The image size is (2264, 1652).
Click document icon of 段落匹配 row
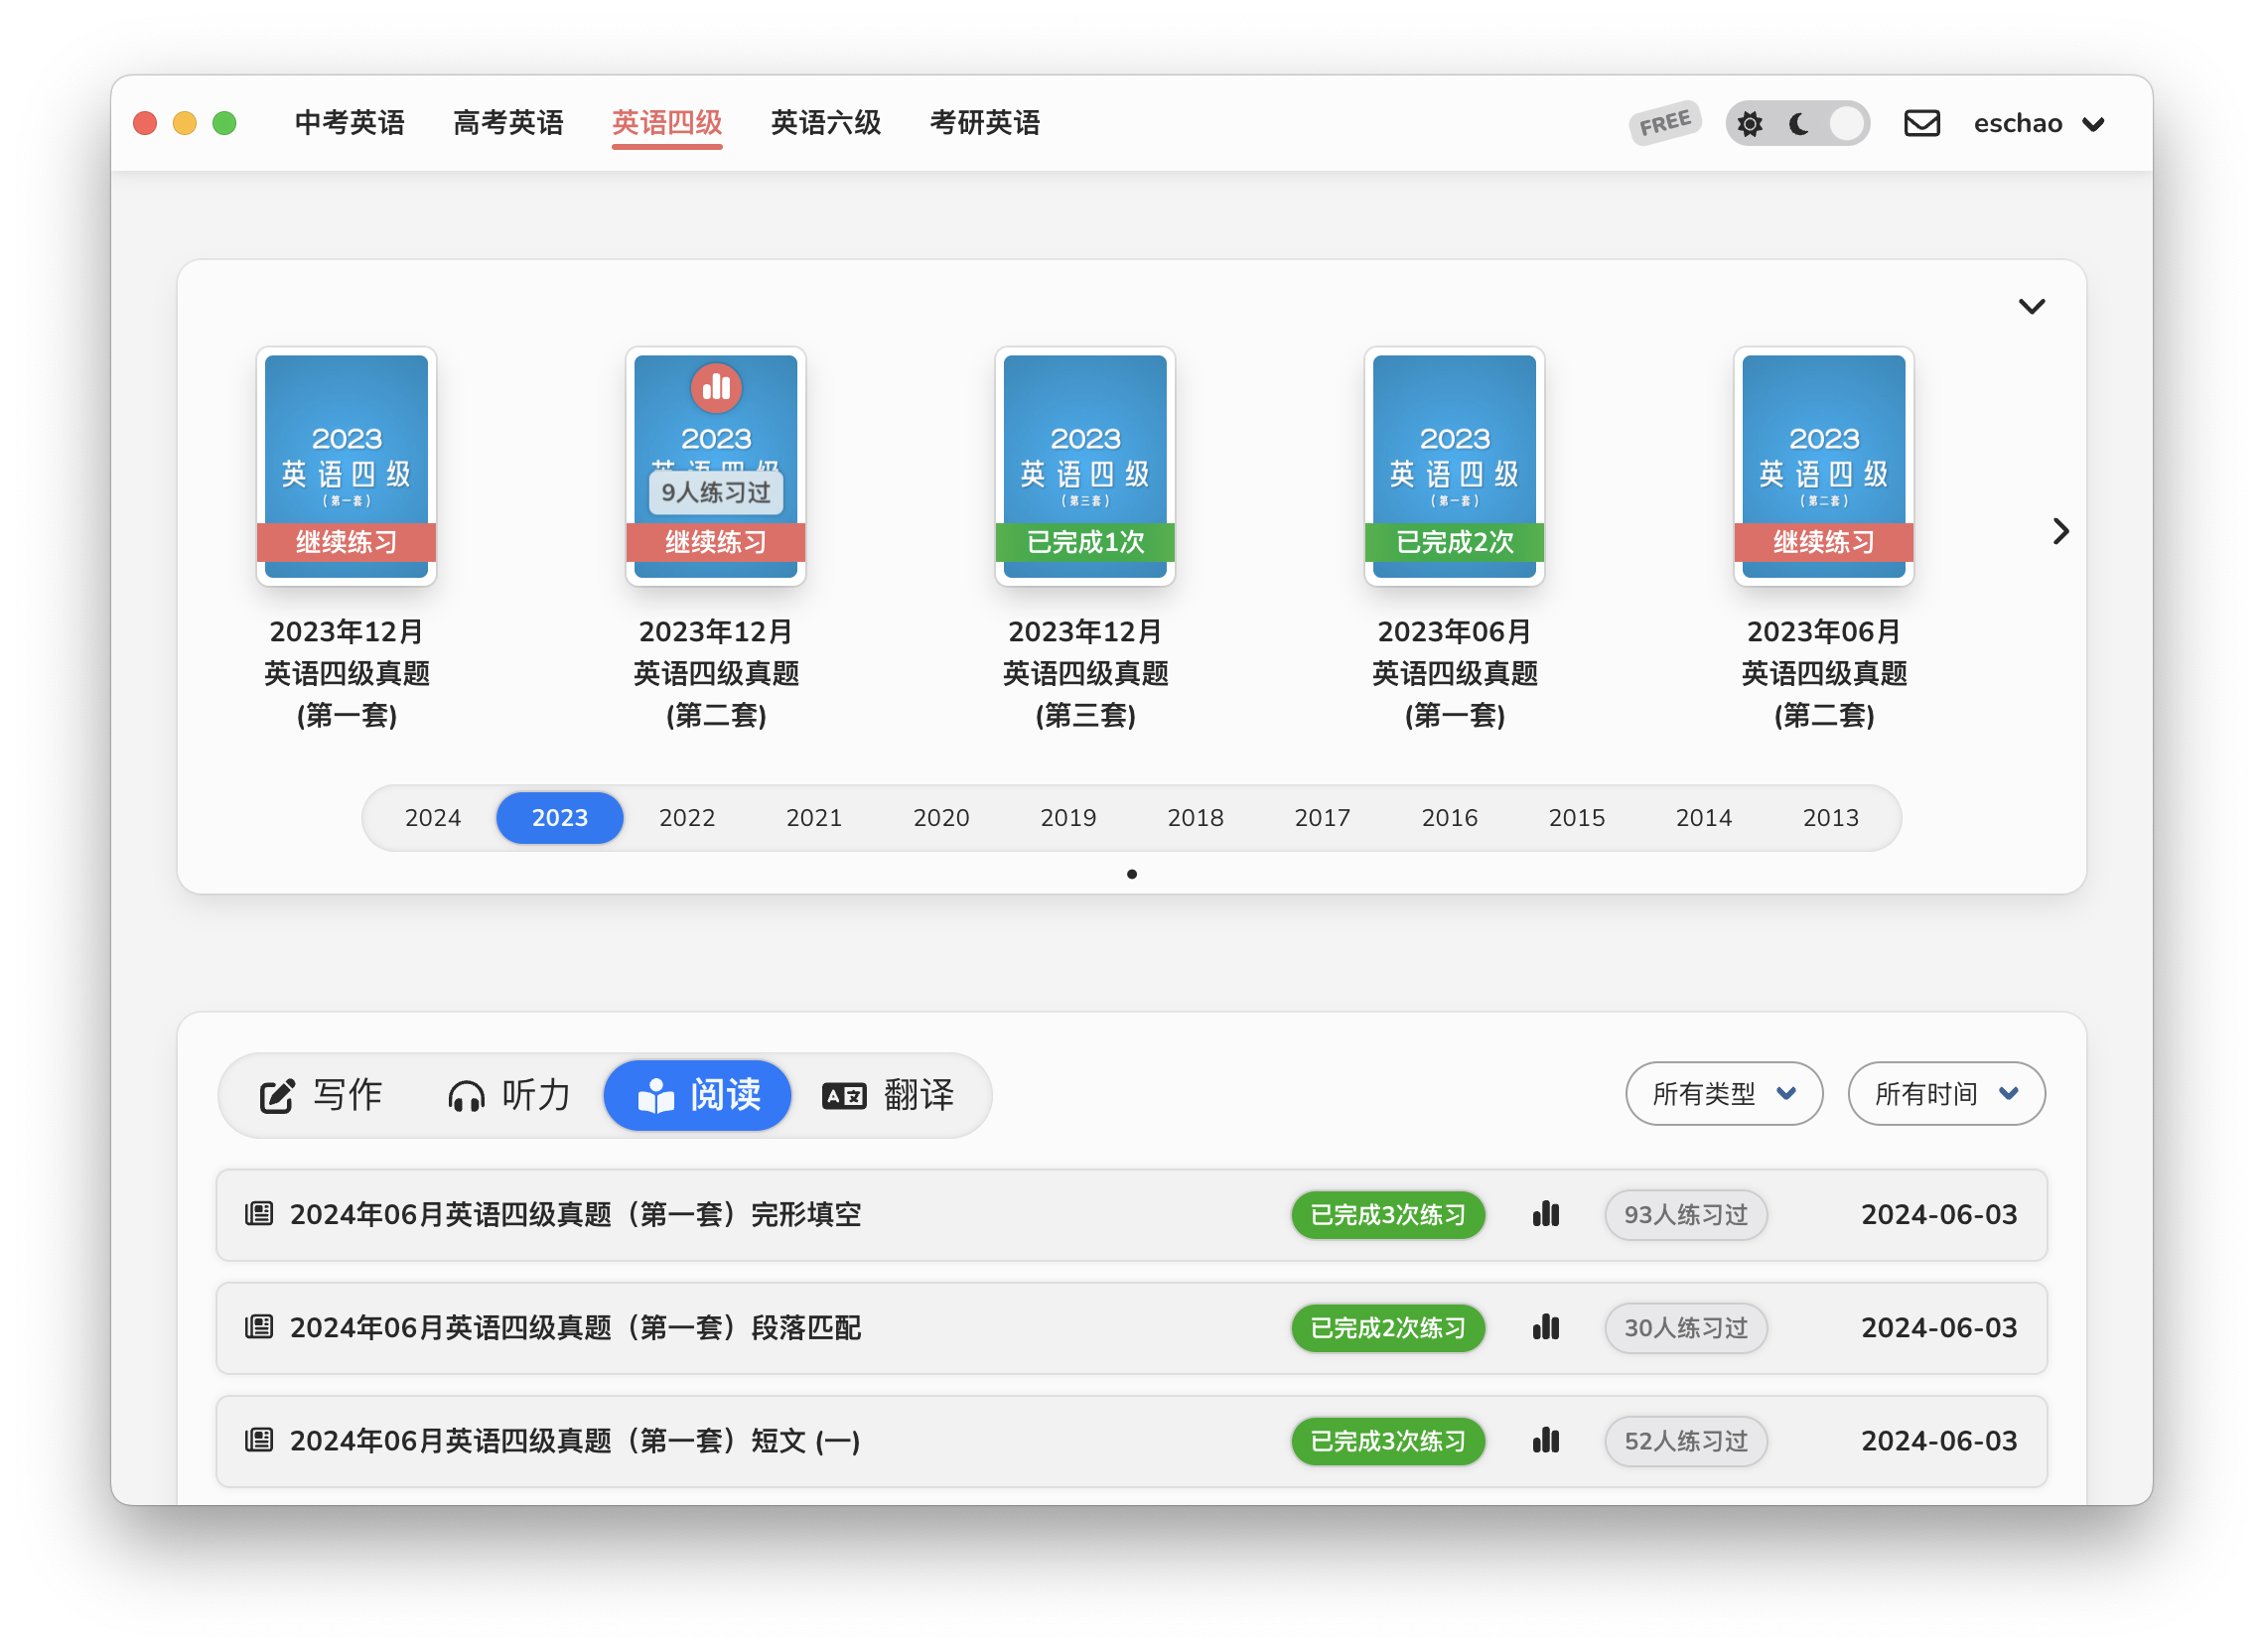[259, 1327]
